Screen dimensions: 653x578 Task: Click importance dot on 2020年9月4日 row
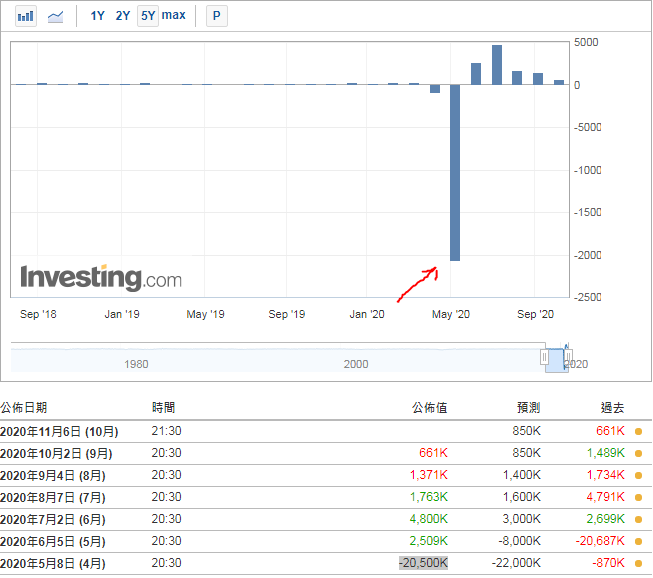(x=638, y=475)
